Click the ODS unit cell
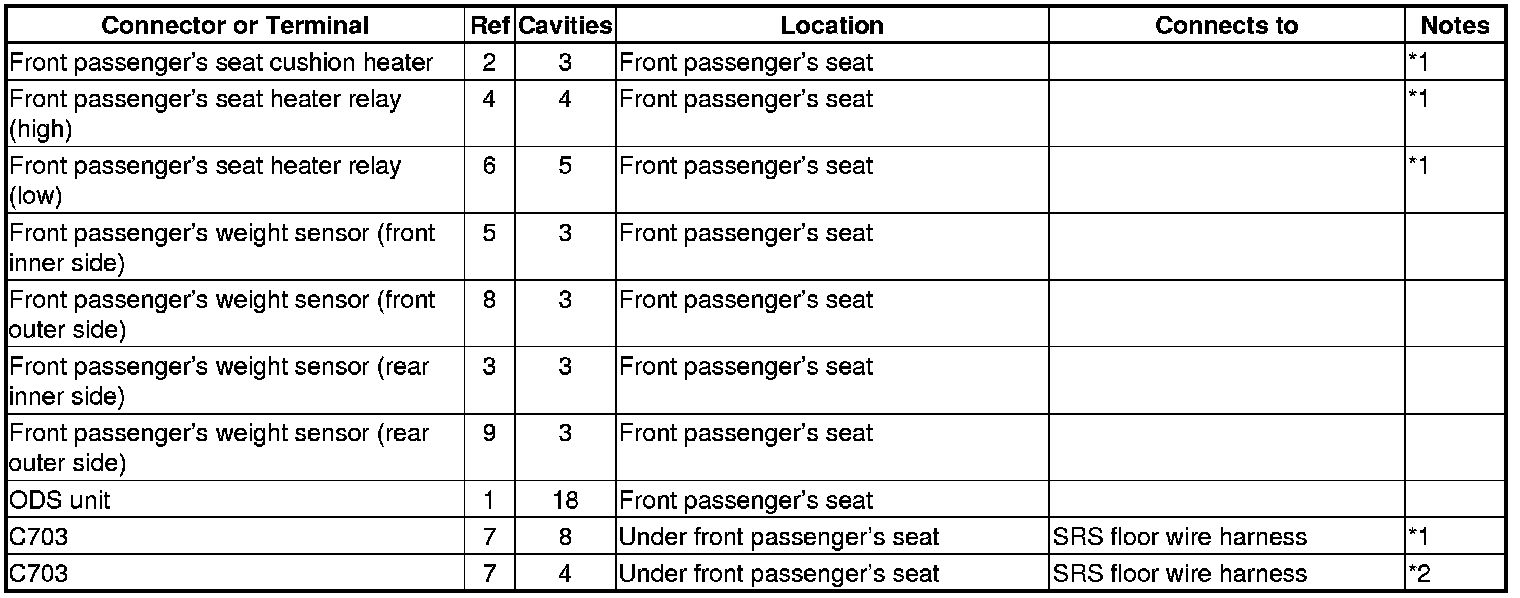This screenshot has height=598, width=1520. pyautogui.click(x=236, y=499)
